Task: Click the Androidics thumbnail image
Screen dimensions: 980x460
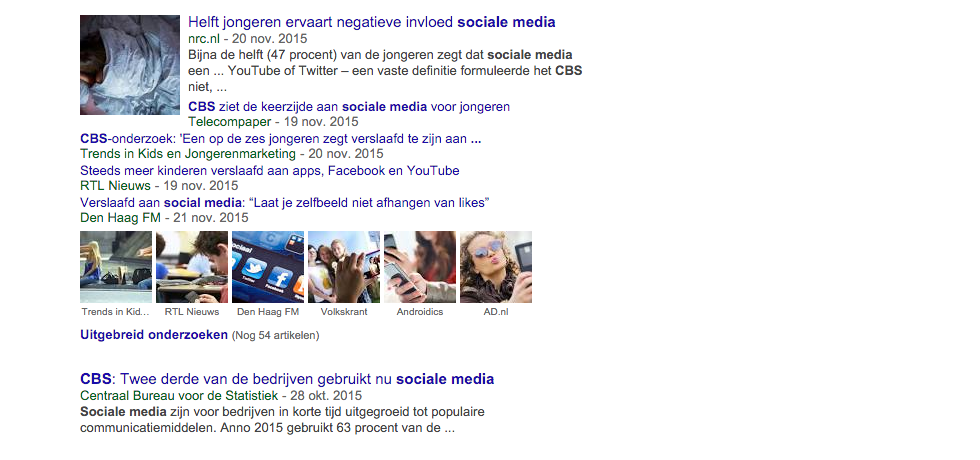Action: (x=420, y=267)
